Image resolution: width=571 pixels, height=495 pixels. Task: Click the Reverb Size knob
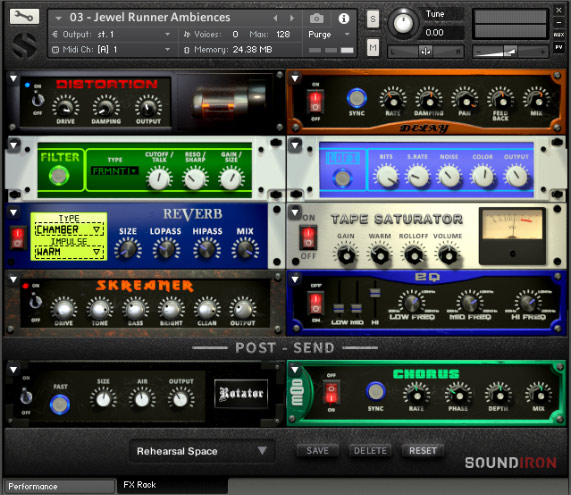point(127,249)
